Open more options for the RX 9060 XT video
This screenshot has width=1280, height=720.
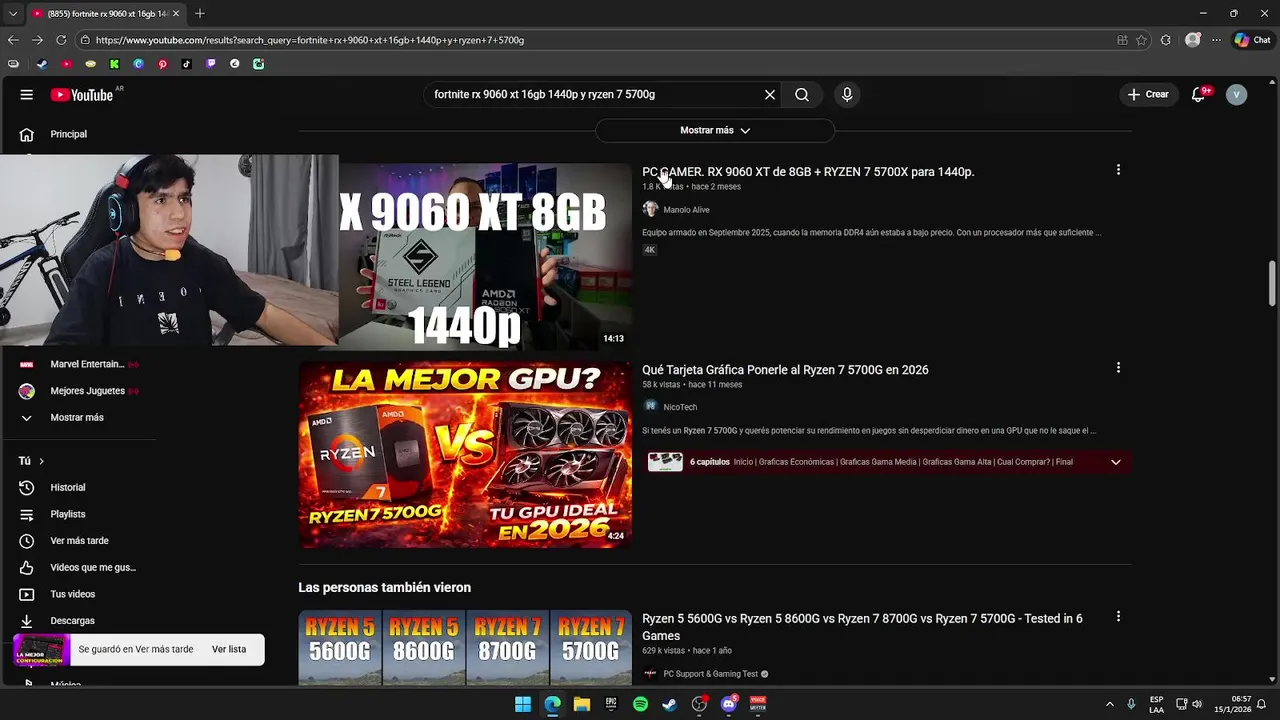[1118, 170]
